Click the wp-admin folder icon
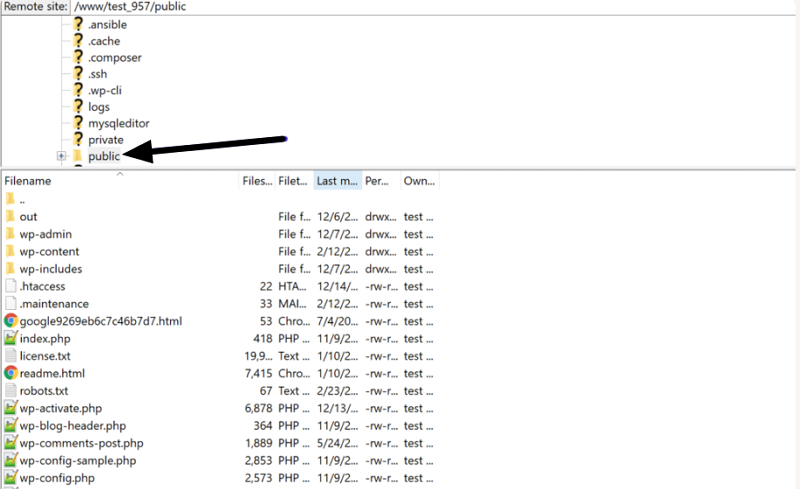 tap(11, 234)
